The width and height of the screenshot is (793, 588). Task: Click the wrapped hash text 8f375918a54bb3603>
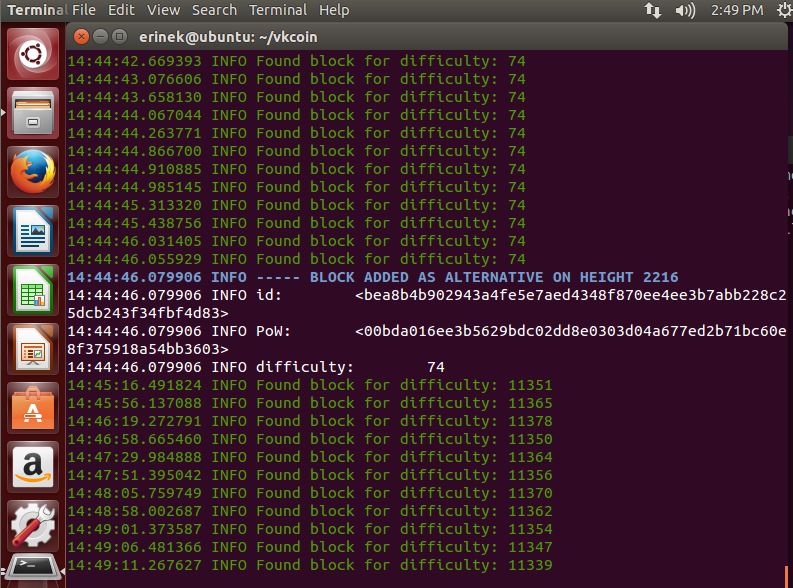click(148, 349)
